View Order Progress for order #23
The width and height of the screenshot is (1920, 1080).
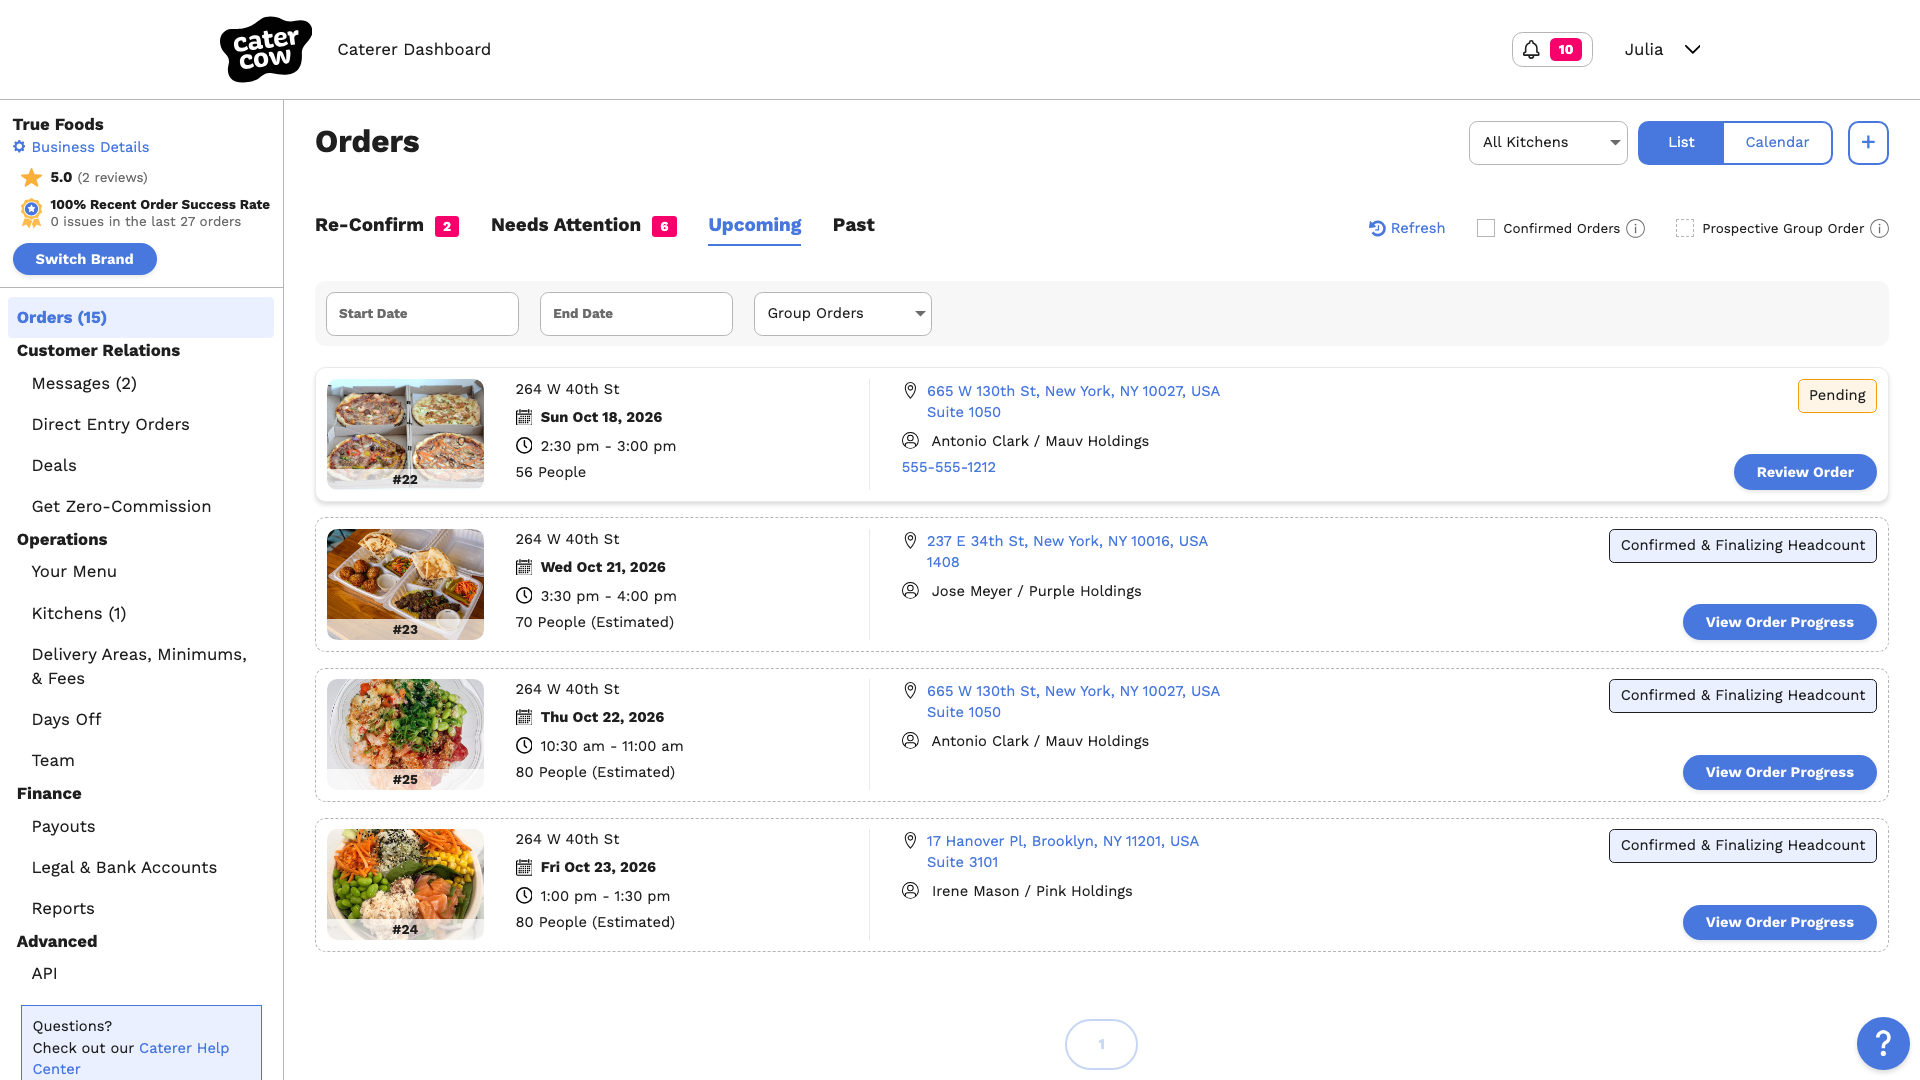1779,622
